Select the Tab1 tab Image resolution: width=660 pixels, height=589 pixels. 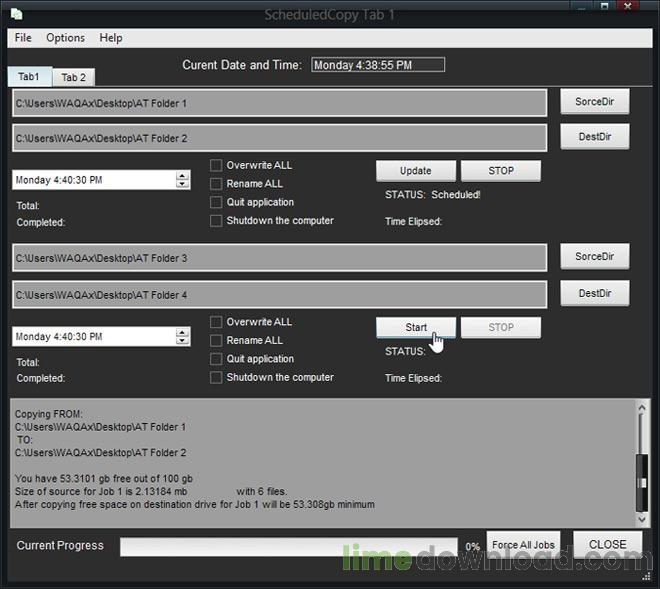(29, 77)
